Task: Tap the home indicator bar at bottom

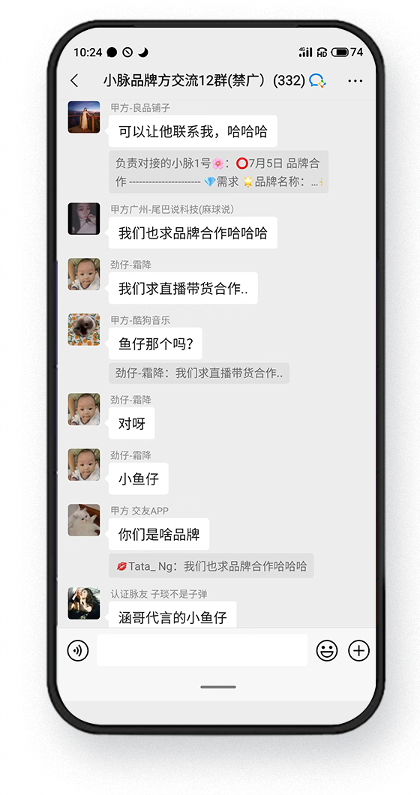Action: (x=218, y=687)
